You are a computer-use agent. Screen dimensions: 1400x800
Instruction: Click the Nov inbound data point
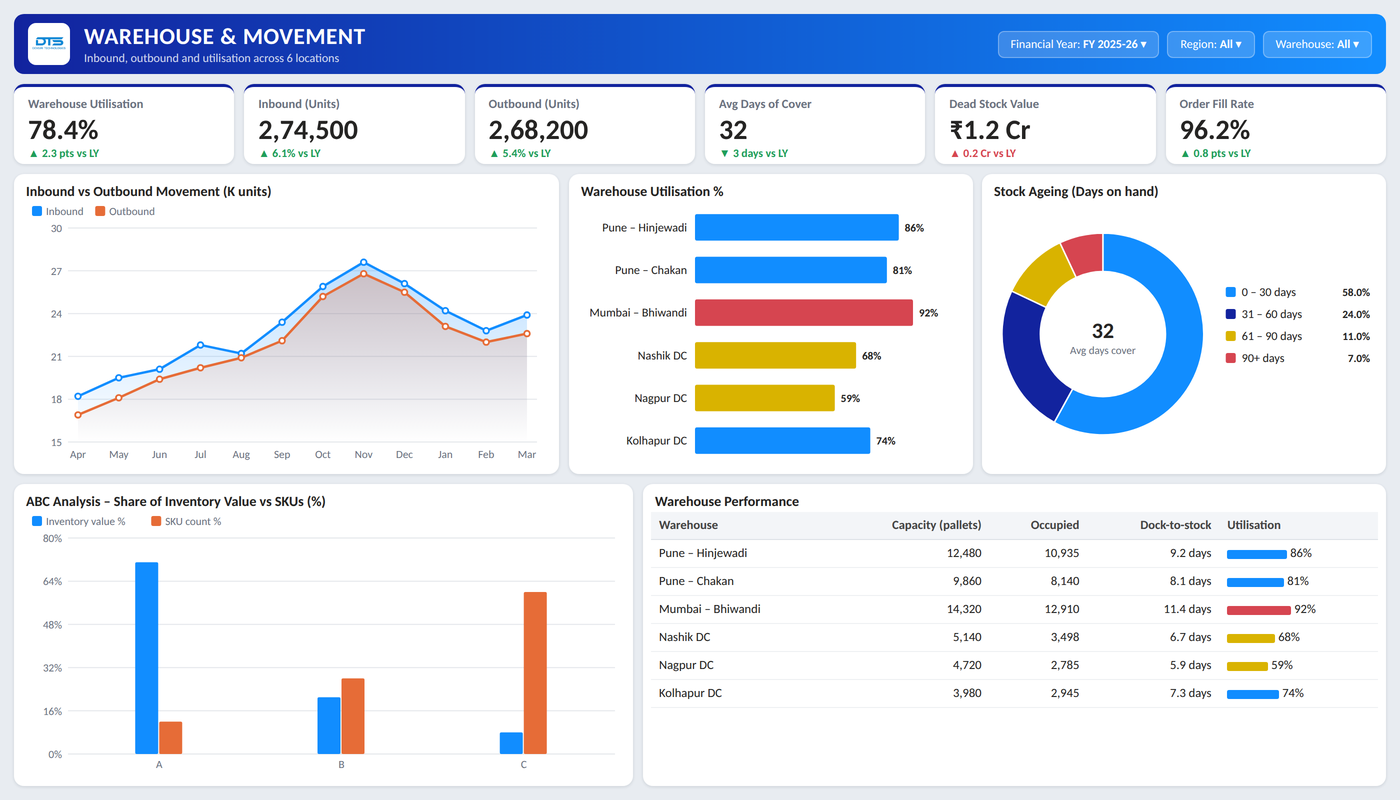[x=363, y=262]
